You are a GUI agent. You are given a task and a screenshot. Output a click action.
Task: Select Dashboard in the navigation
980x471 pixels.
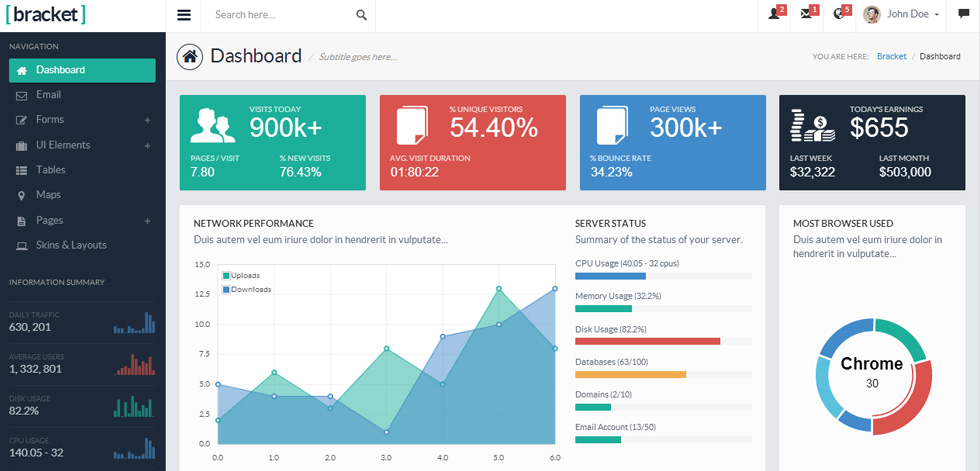click(x=82, y=70)
